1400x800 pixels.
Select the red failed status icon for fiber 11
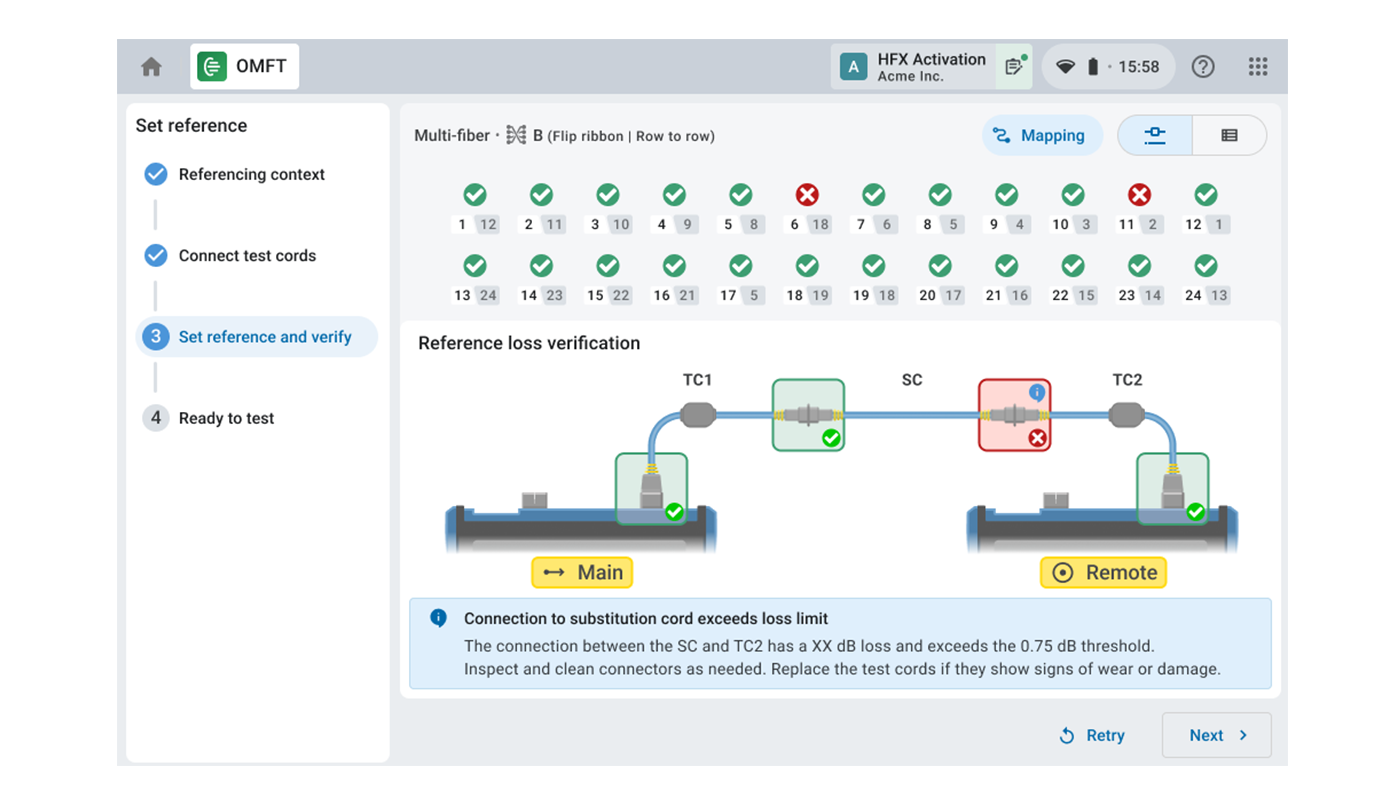[1139, 195]
